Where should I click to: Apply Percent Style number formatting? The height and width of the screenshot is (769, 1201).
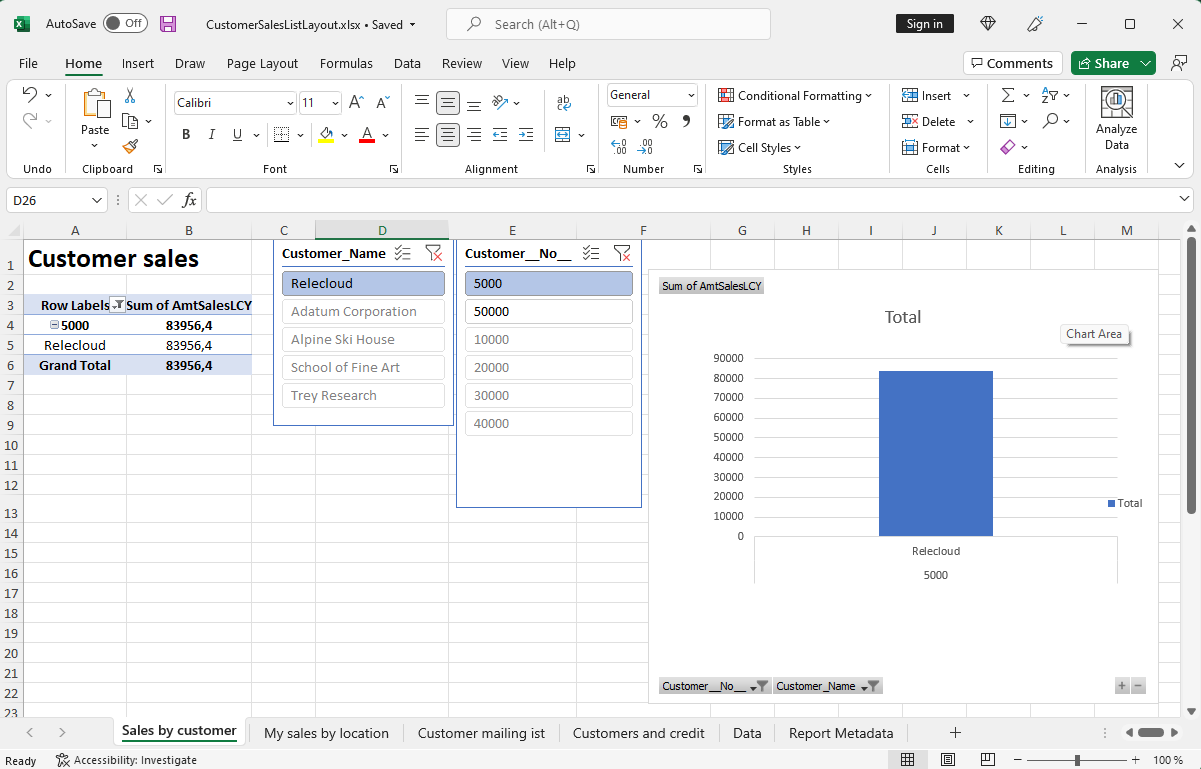(659, 121)
